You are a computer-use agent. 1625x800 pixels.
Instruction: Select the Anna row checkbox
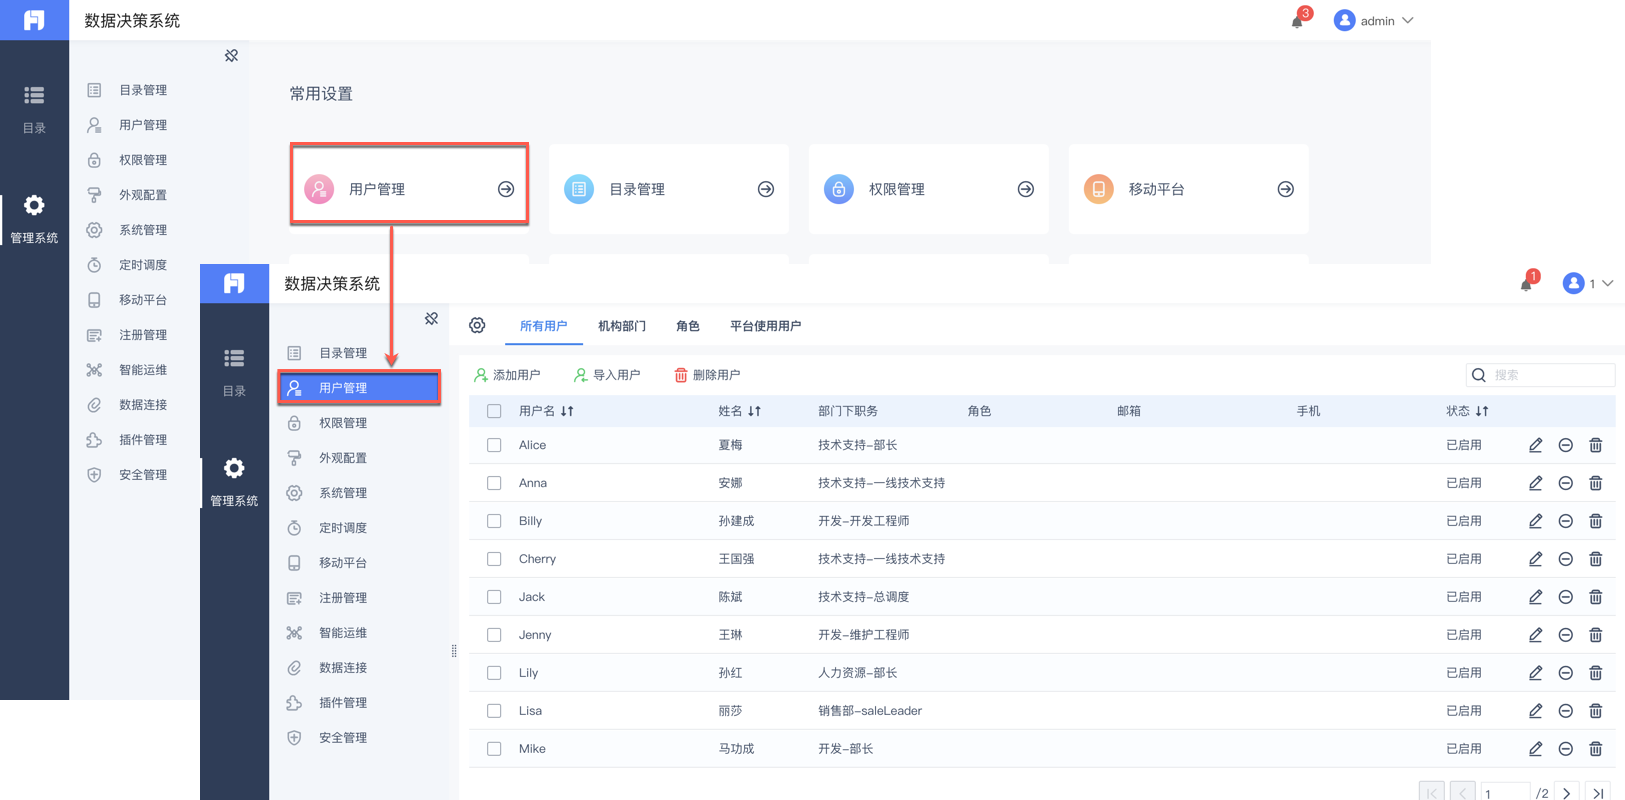click(494, 483)
